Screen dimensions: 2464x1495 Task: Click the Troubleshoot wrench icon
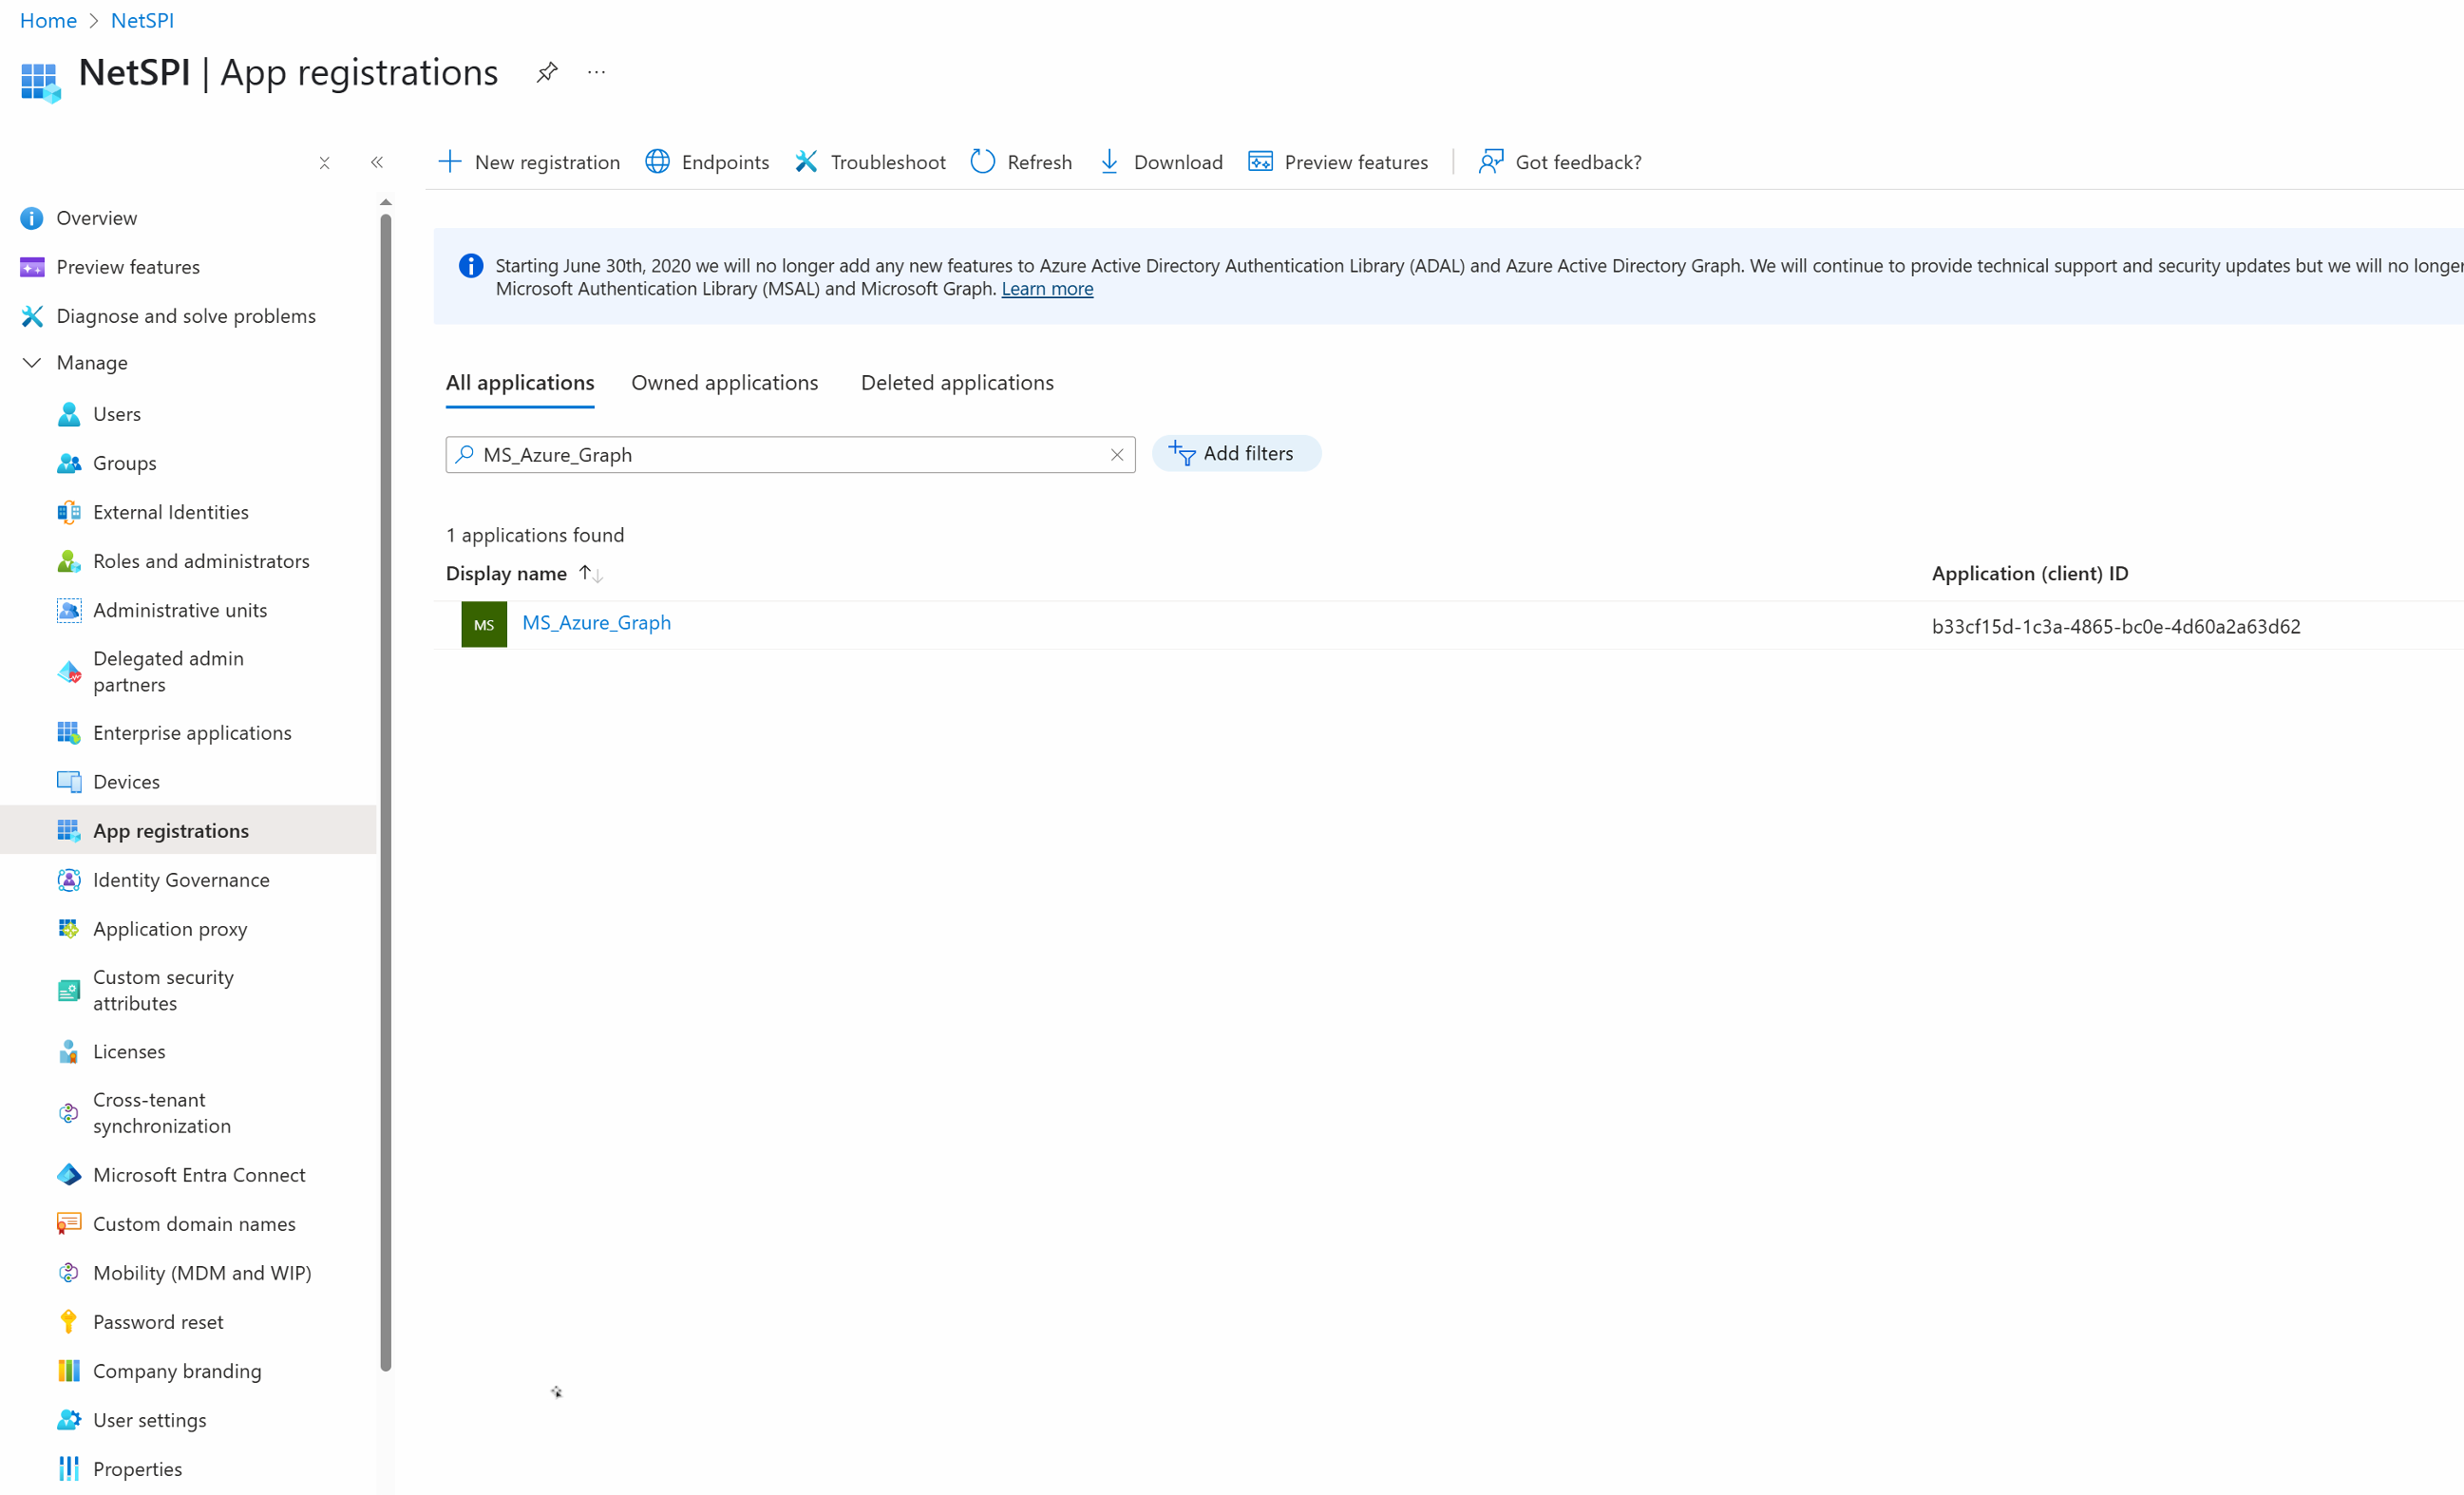806,162
